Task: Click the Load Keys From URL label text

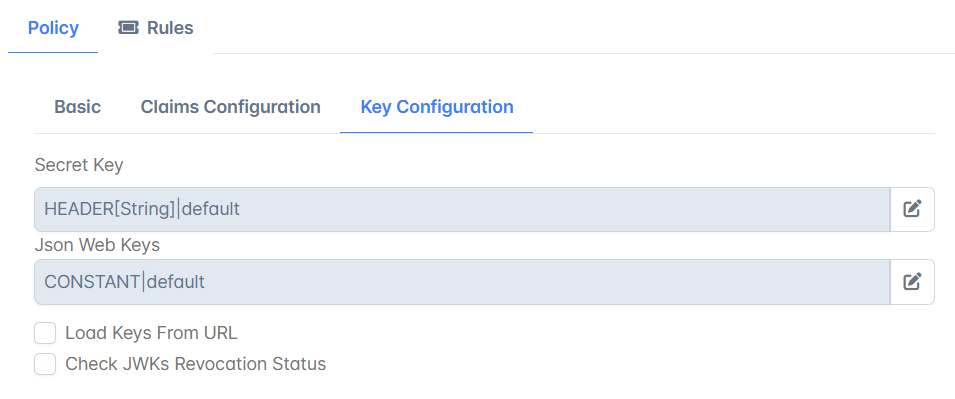Action: 151,333
